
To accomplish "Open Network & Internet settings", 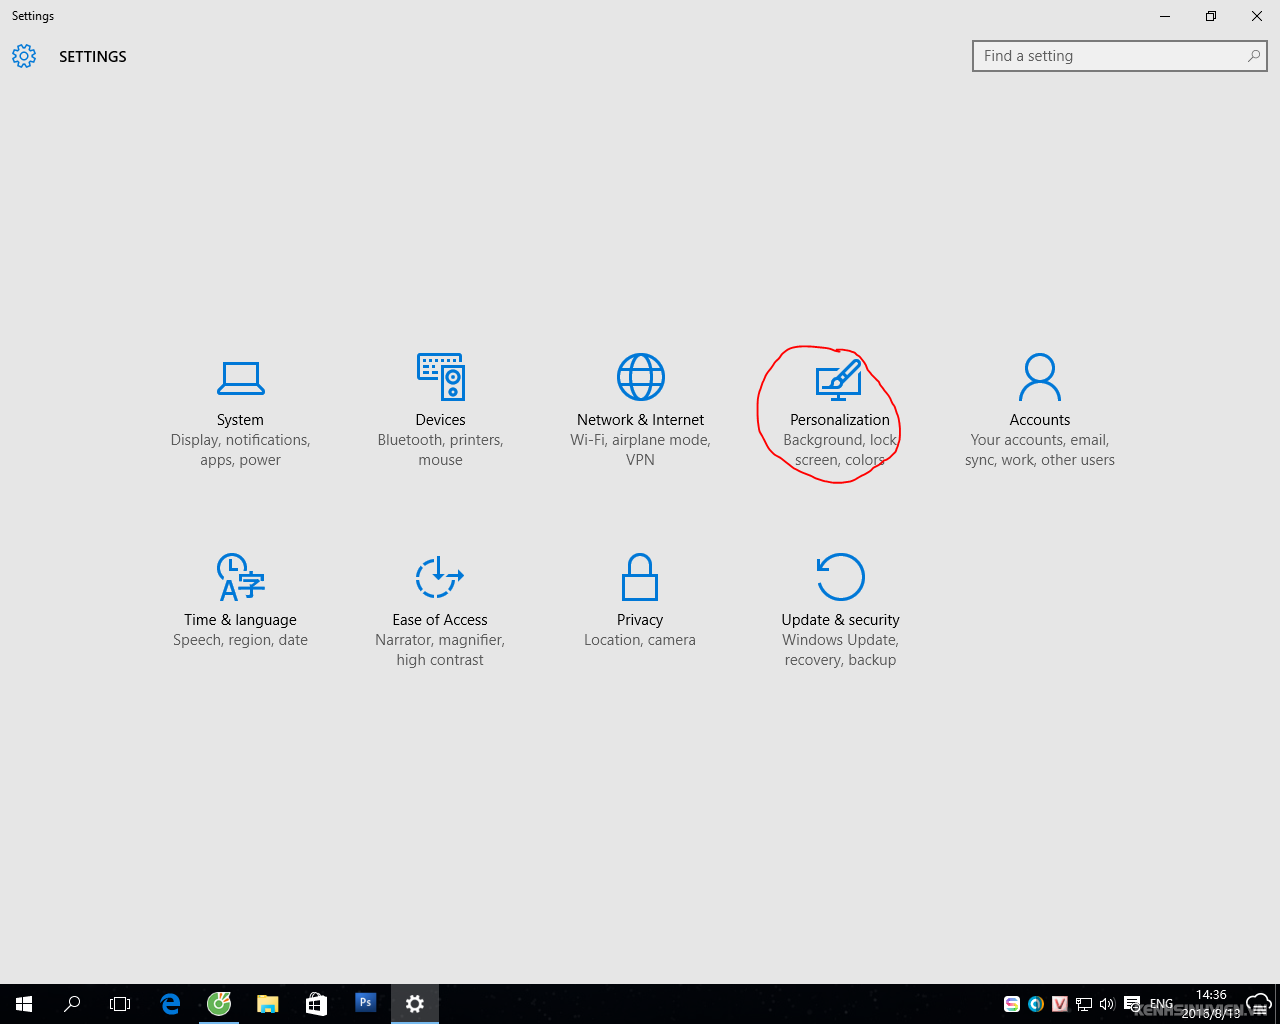I will point(640,410).
